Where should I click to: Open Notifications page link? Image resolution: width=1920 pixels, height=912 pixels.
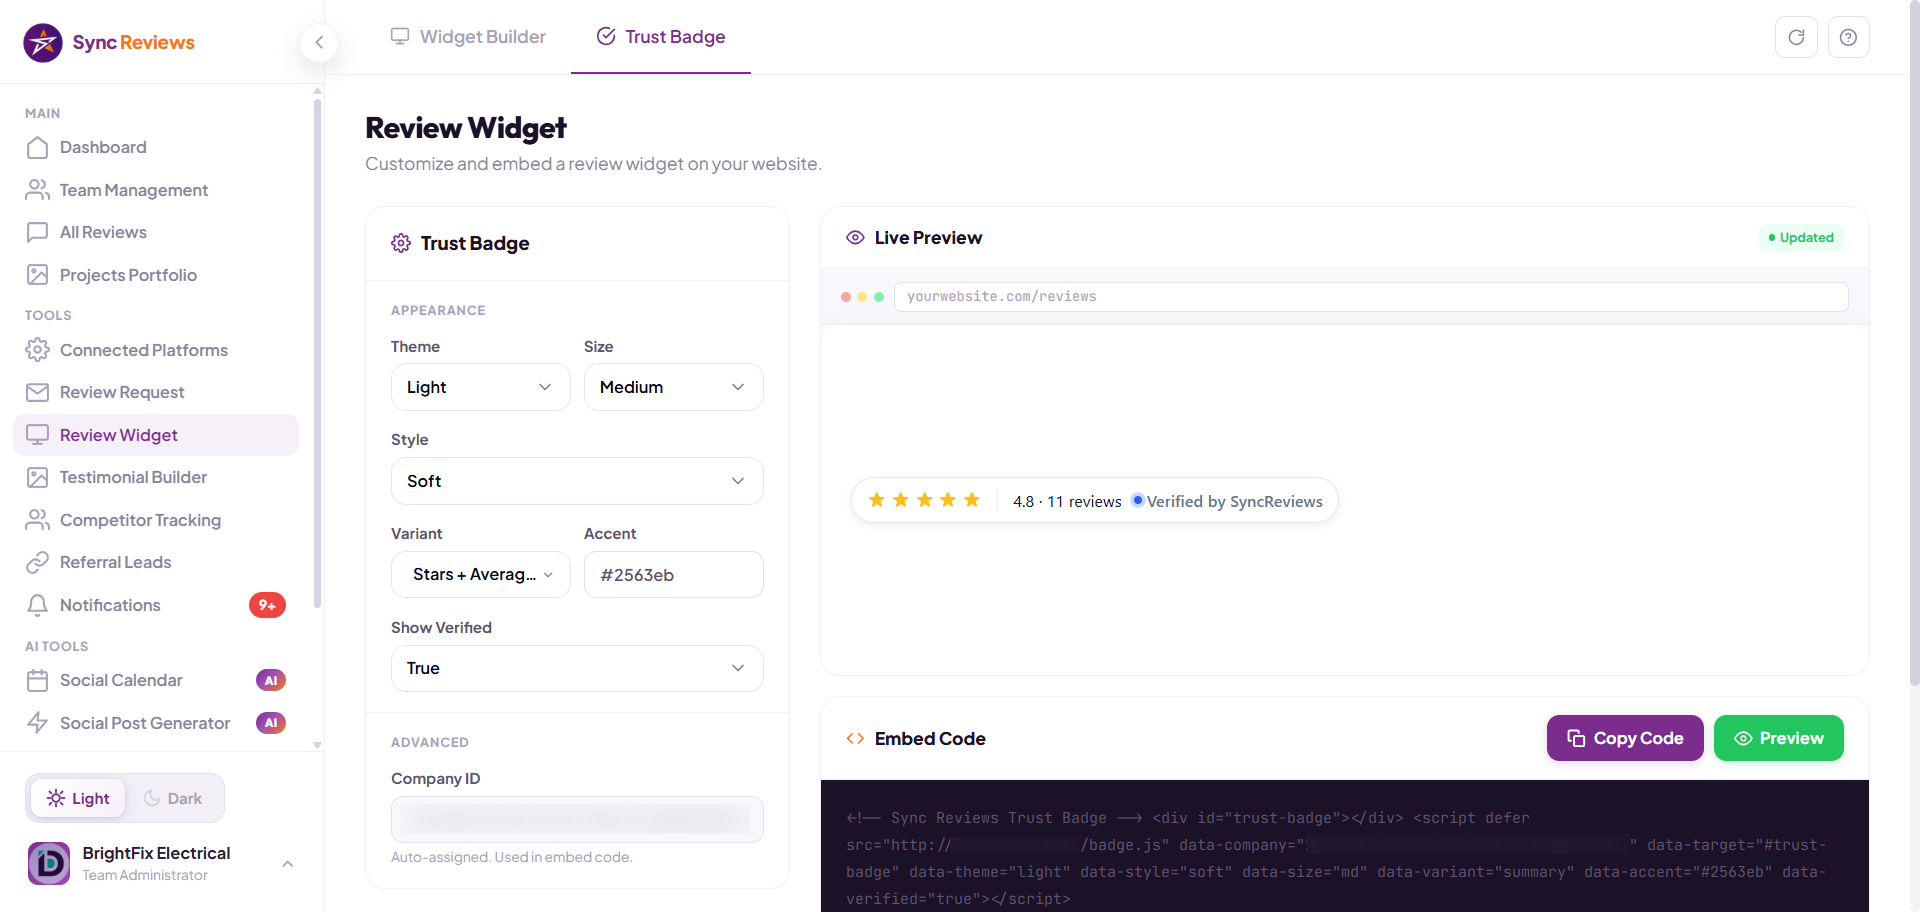[x=156, y=605]
